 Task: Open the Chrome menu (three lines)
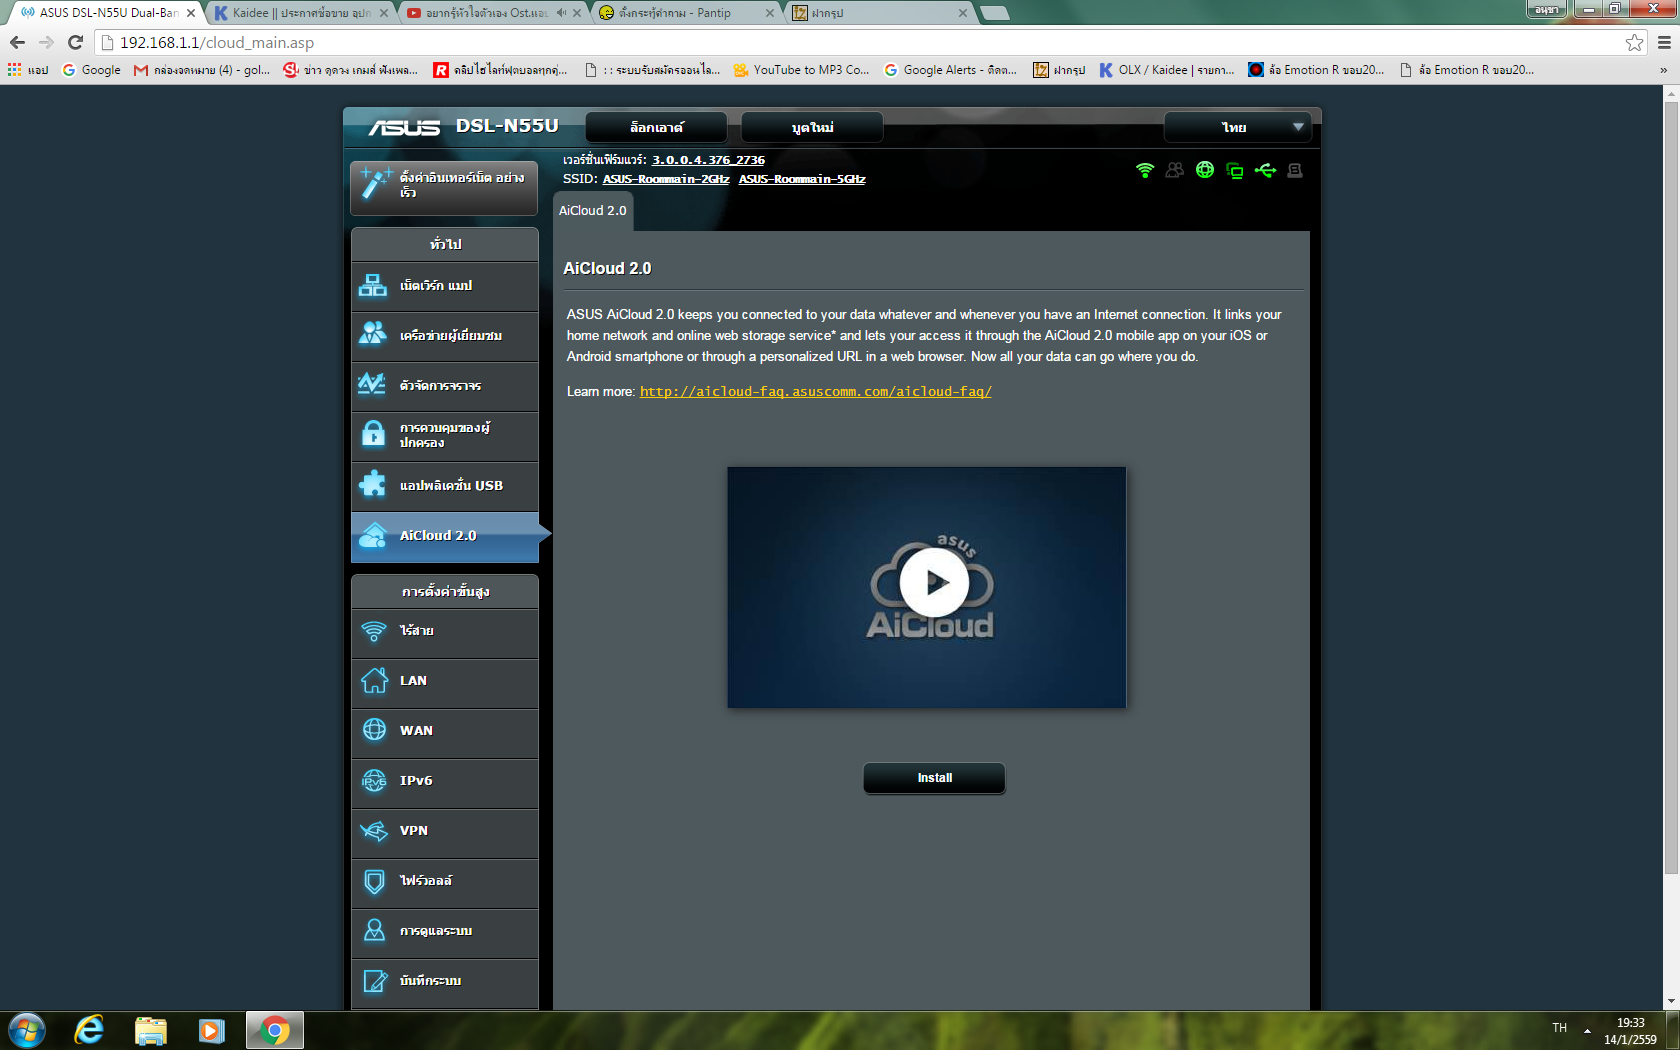coord(1664,42)
